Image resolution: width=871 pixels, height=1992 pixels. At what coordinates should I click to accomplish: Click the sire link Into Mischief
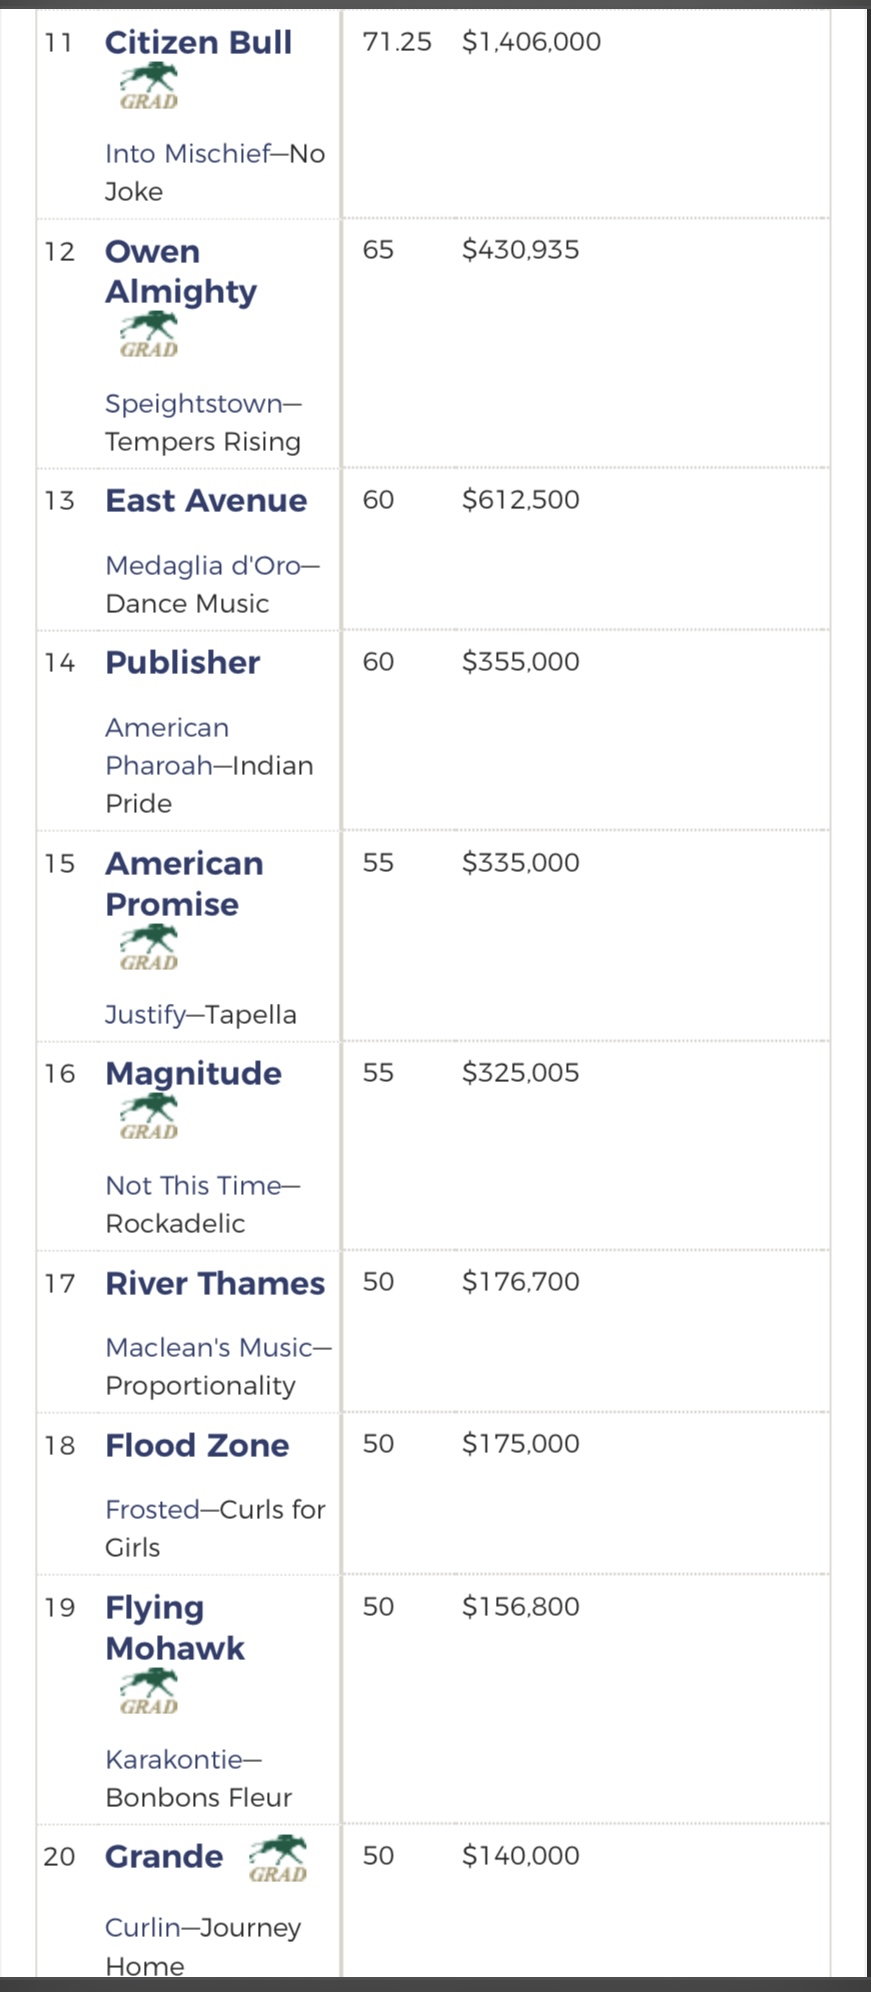[188, 153]
